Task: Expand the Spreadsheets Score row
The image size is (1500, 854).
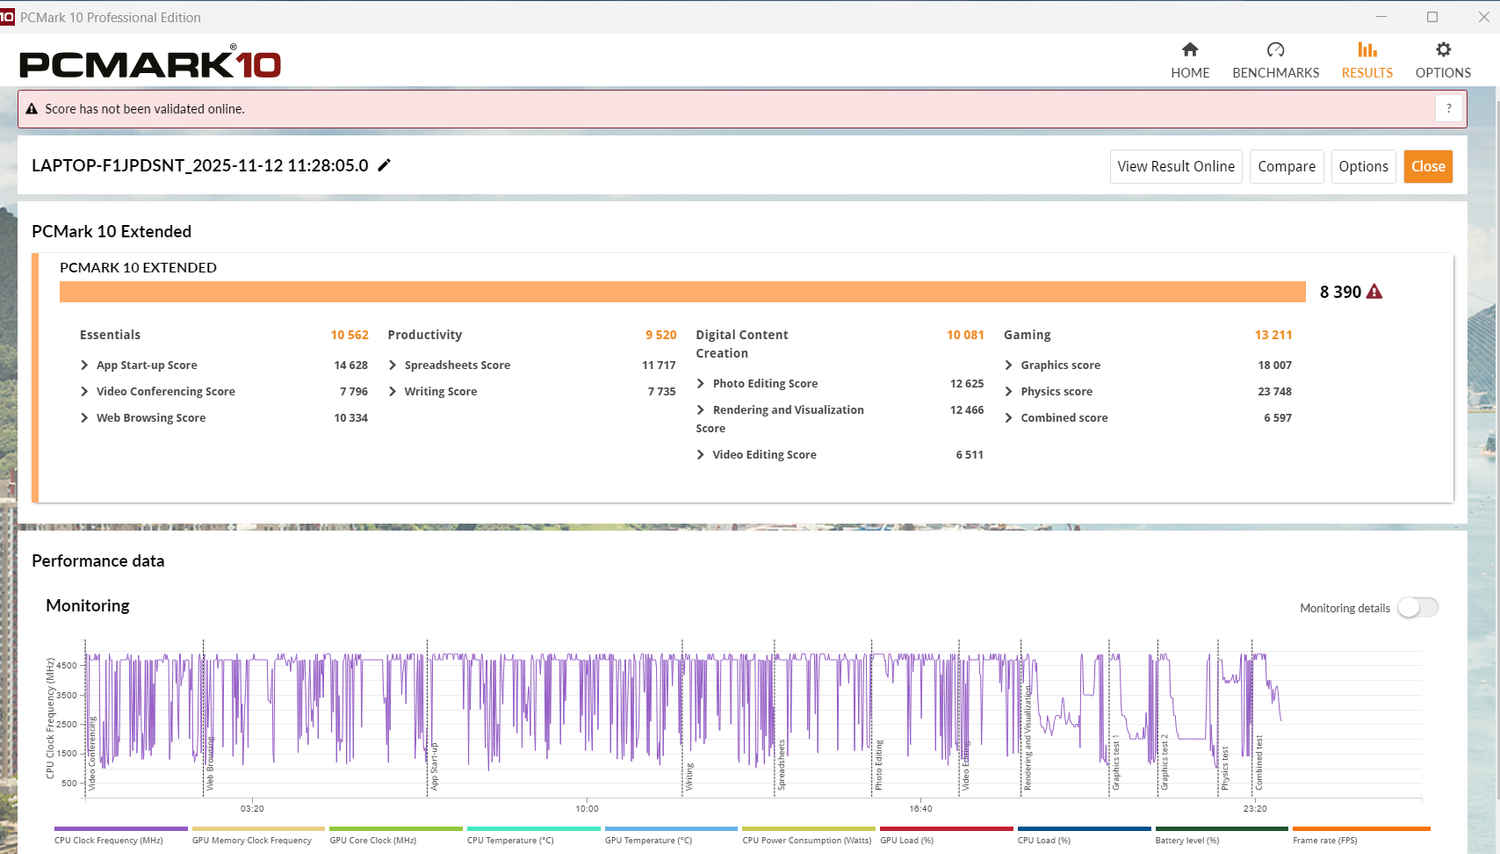Action: pos(392,365)
